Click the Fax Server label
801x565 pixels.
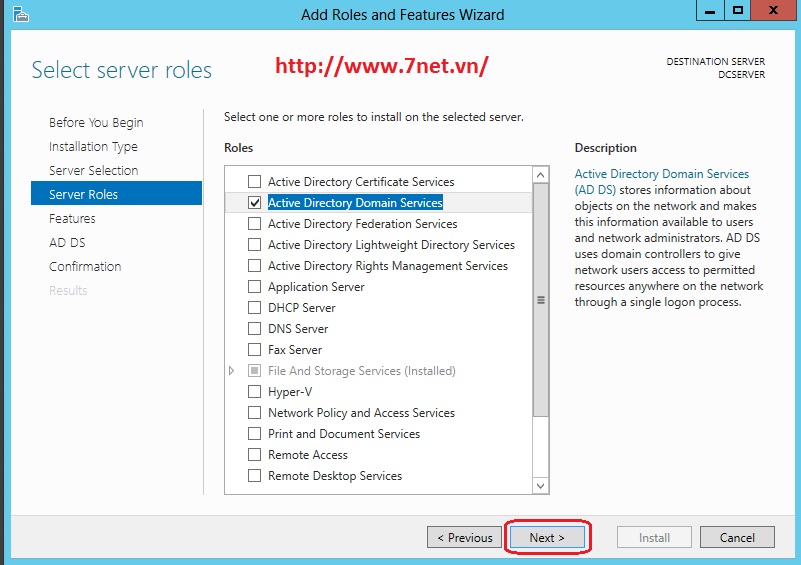pos(295,350)
